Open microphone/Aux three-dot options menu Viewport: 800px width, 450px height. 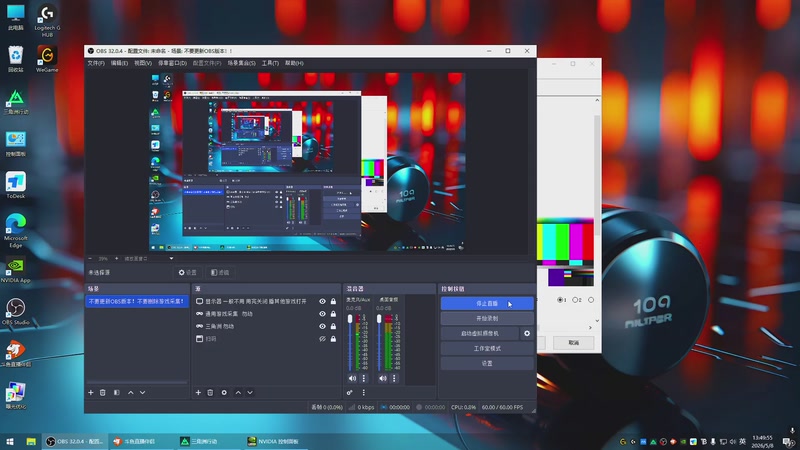(x=364, y=379)
